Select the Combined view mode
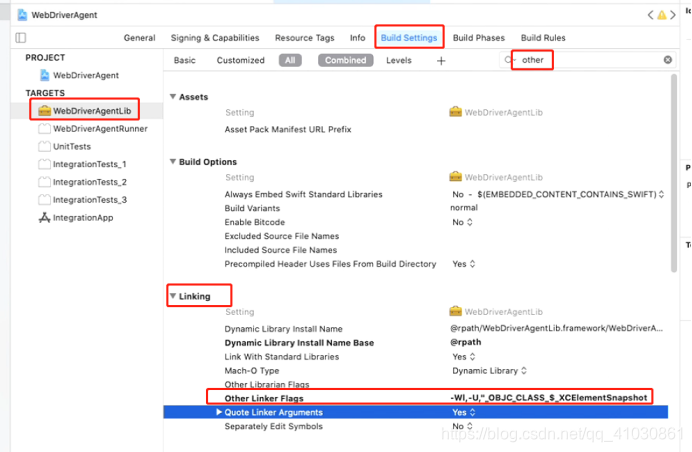Viewport: 692px width, 452px height. pos(346,60)
